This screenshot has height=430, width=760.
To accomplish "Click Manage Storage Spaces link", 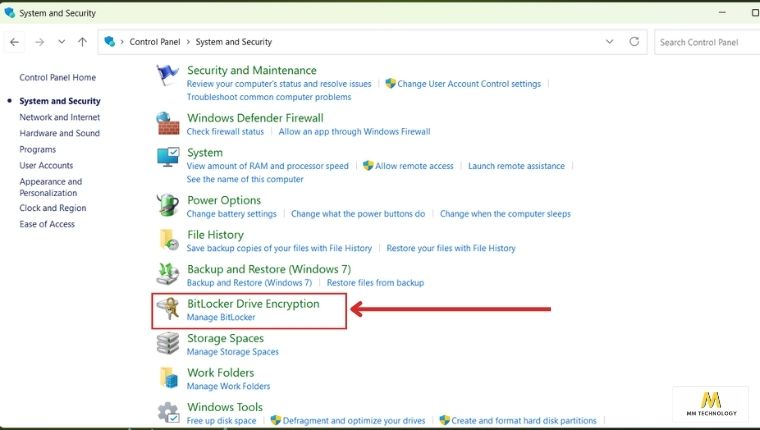I will (233, 352).
